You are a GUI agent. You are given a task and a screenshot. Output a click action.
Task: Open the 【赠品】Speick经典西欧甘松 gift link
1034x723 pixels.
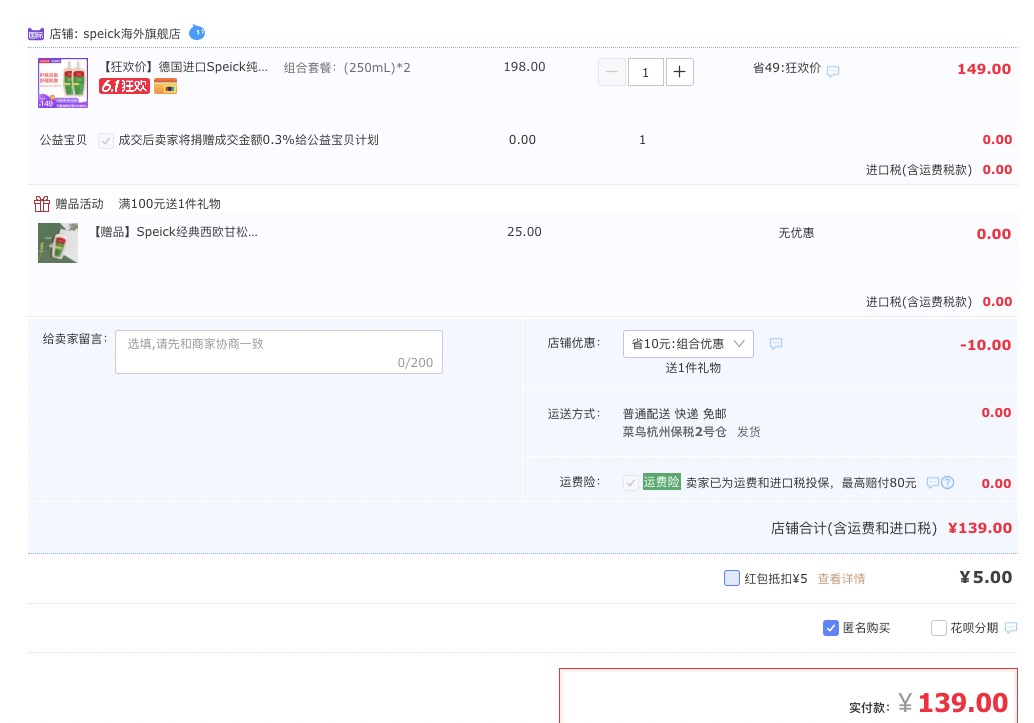[x=175, y=232]
